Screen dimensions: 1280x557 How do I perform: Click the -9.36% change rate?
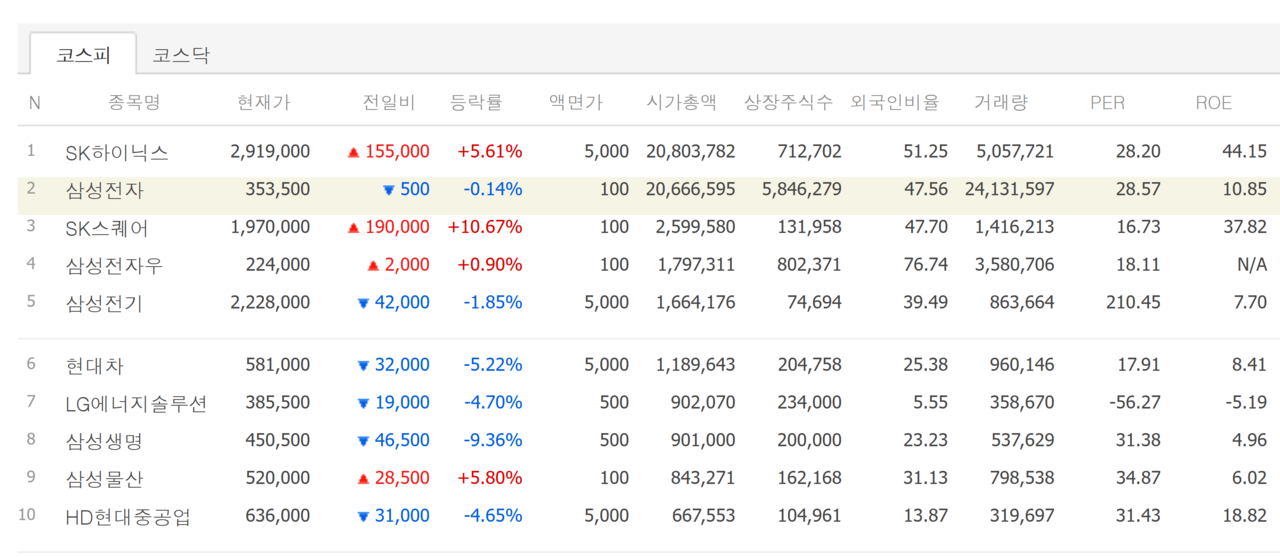[x=493, y=441]
